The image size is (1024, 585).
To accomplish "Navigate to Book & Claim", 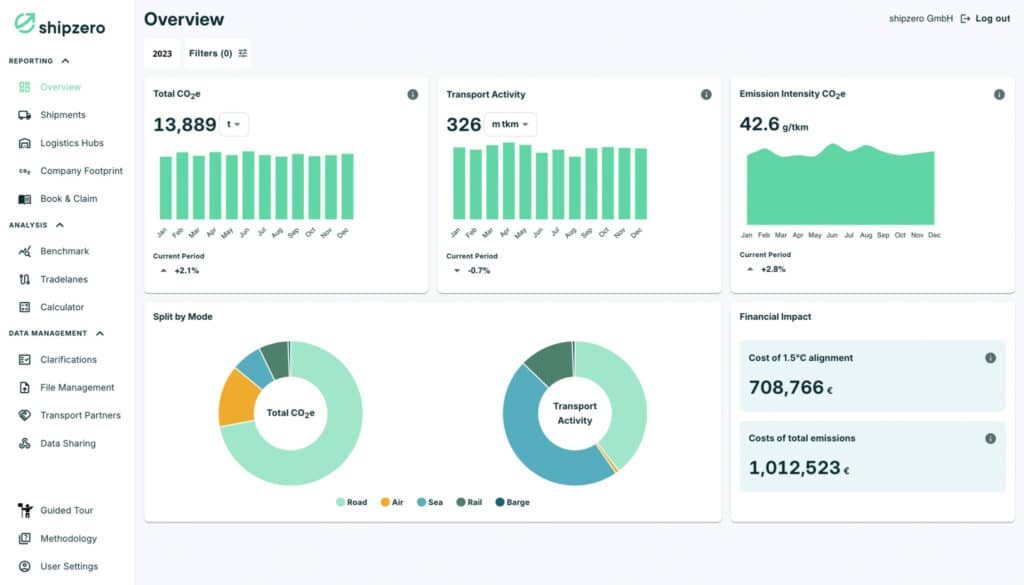I will tap(70, 198).
